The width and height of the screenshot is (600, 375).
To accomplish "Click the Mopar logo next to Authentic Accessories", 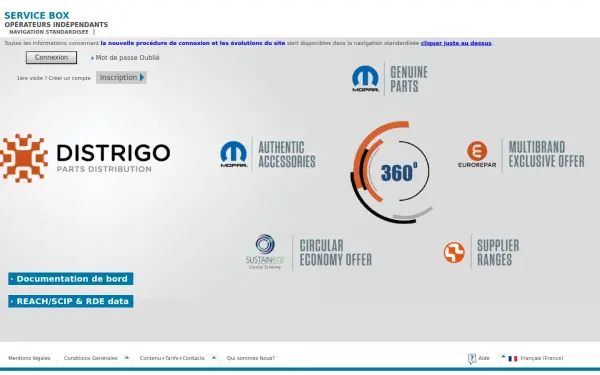I will click(x=234, y=154).
